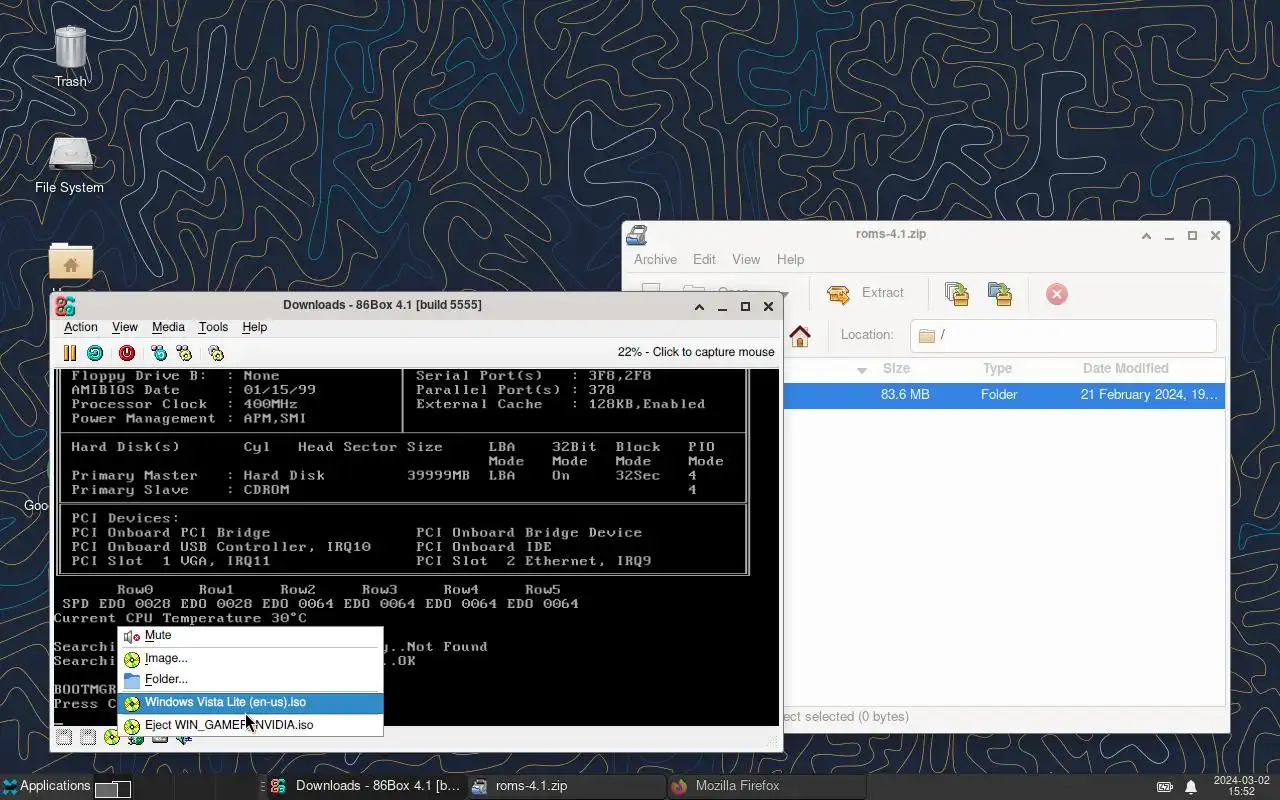Viewport: 1280px width, 800px height.
Task: Click the Extract icon in roms-4.1.zip
Action: click(839, 294)
